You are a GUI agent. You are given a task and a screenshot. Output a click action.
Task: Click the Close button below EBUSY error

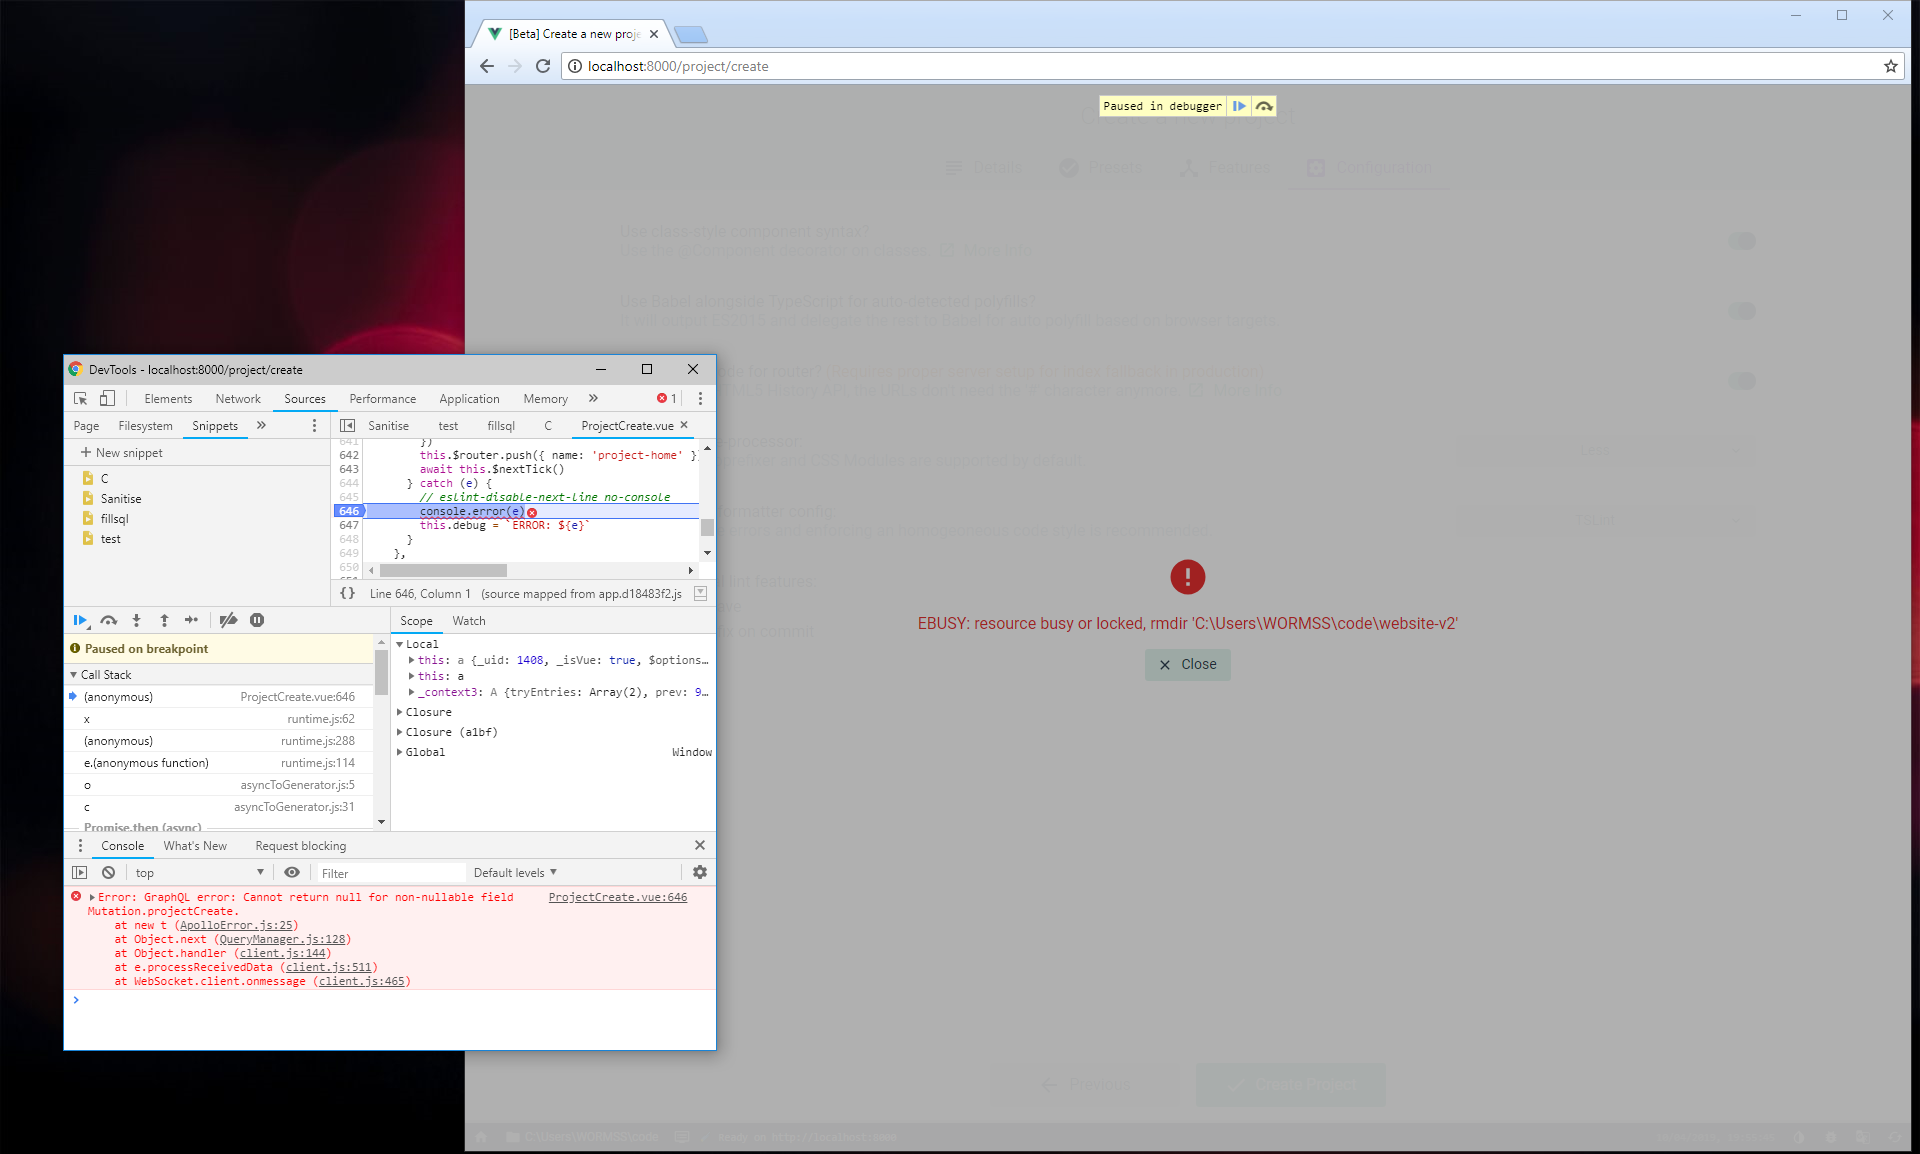point(1187,664)
